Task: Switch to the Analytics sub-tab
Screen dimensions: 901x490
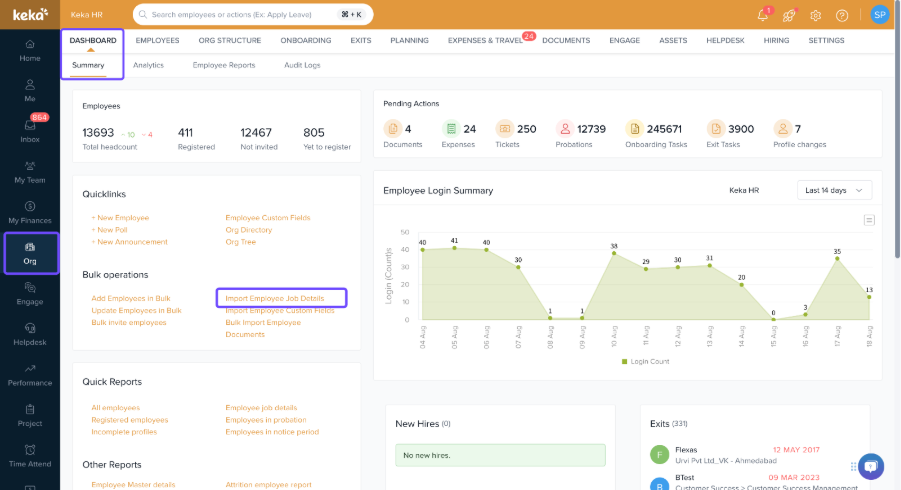Action: (148, 65)
